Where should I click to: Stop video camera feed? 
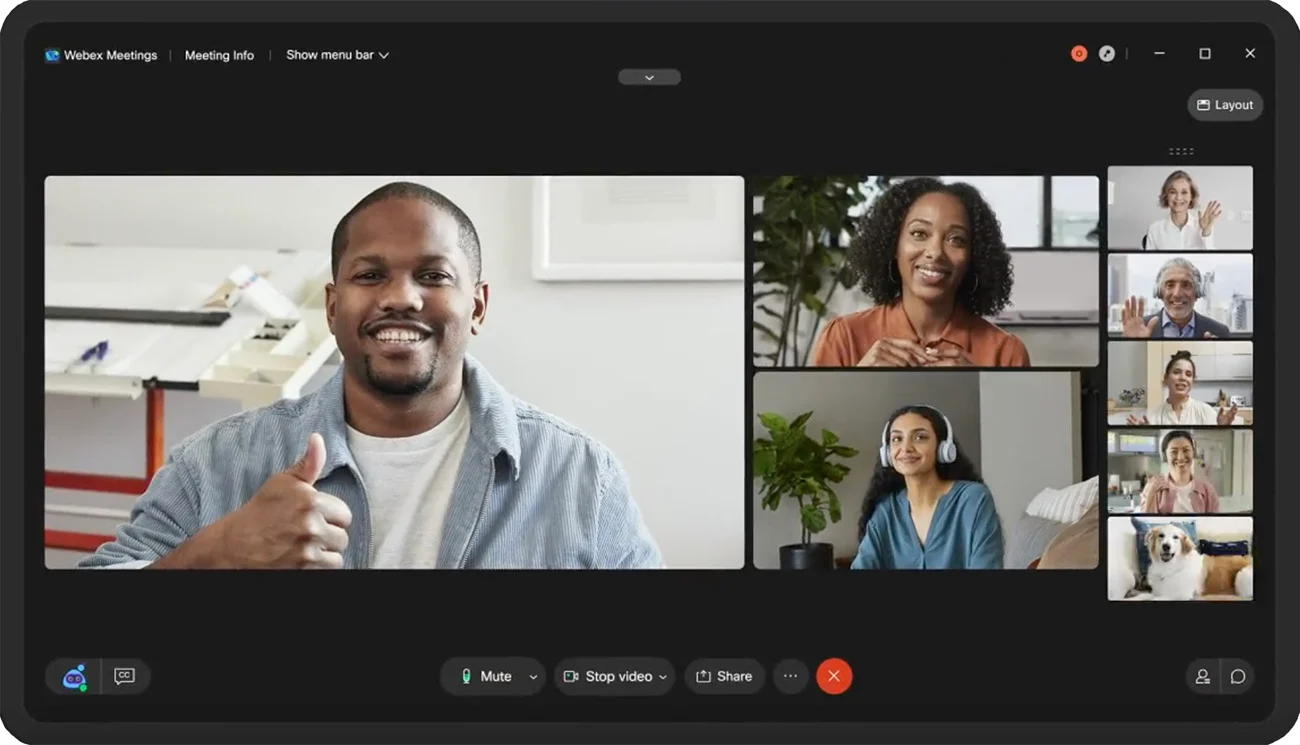click(608, 677)
